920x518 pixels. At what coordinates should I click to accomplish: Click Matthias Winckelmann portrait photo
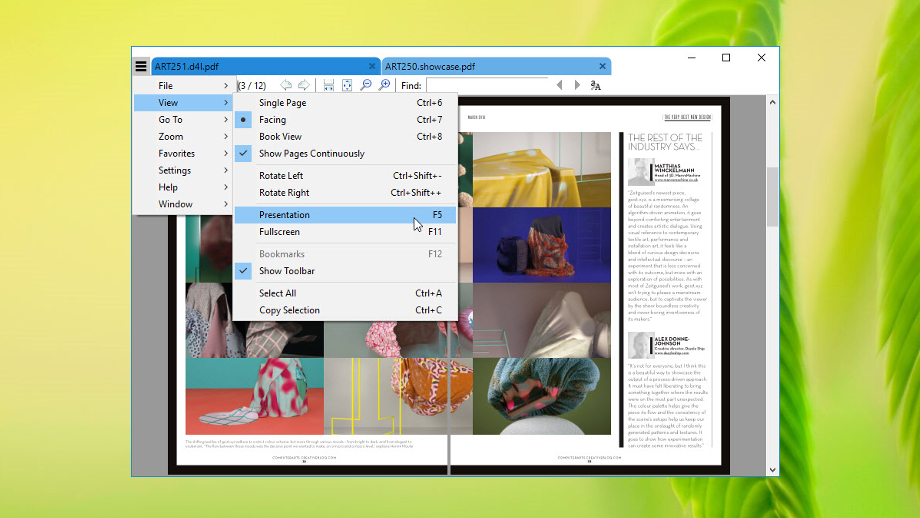point(640,172)
